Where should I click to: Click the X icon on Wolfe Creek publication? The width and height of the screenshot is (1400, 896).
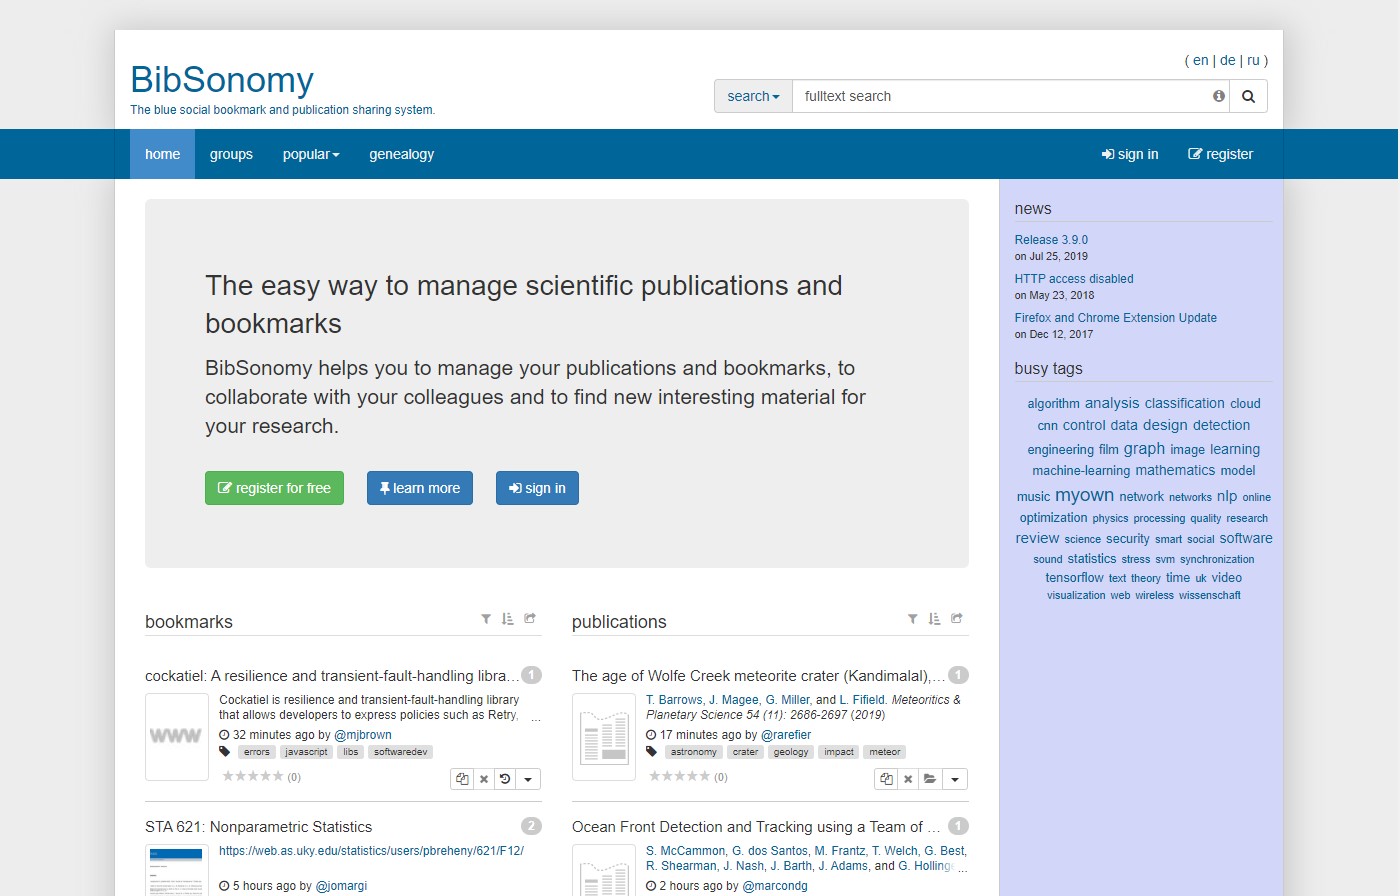(x=908, y=779)
